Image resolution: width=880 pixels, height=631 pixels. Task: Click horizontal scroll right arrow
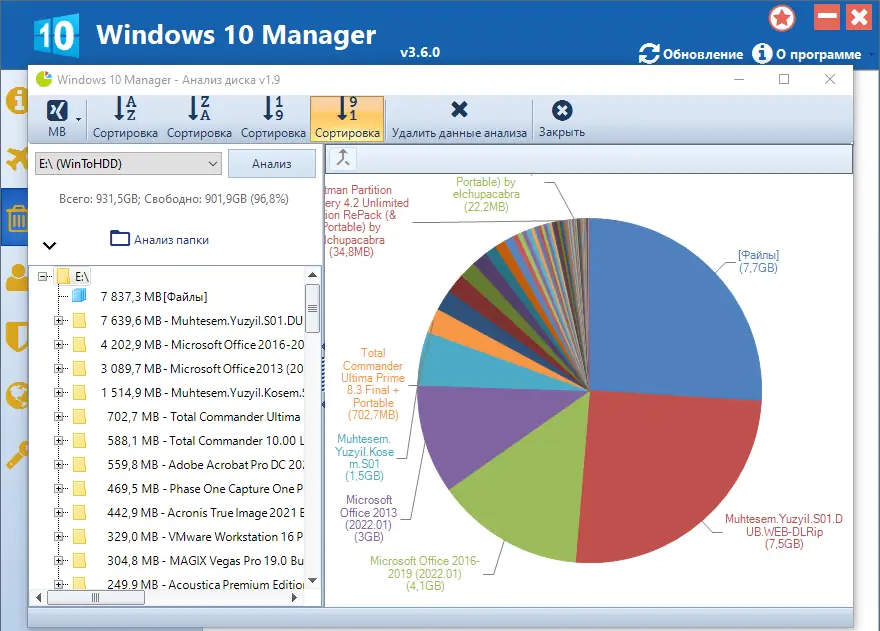coord(294,598)
